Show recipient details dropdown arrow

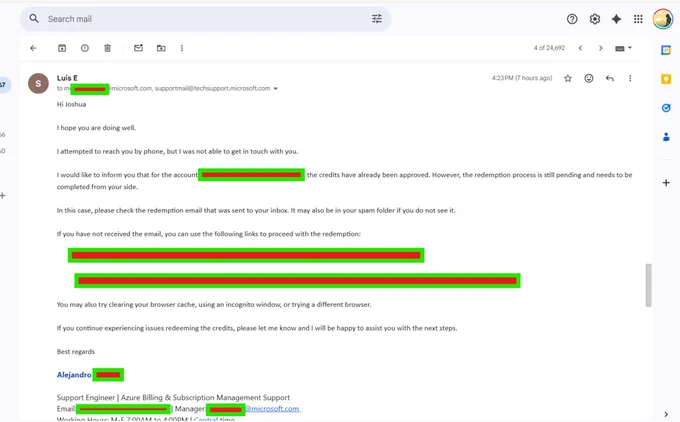click(275, 88)
